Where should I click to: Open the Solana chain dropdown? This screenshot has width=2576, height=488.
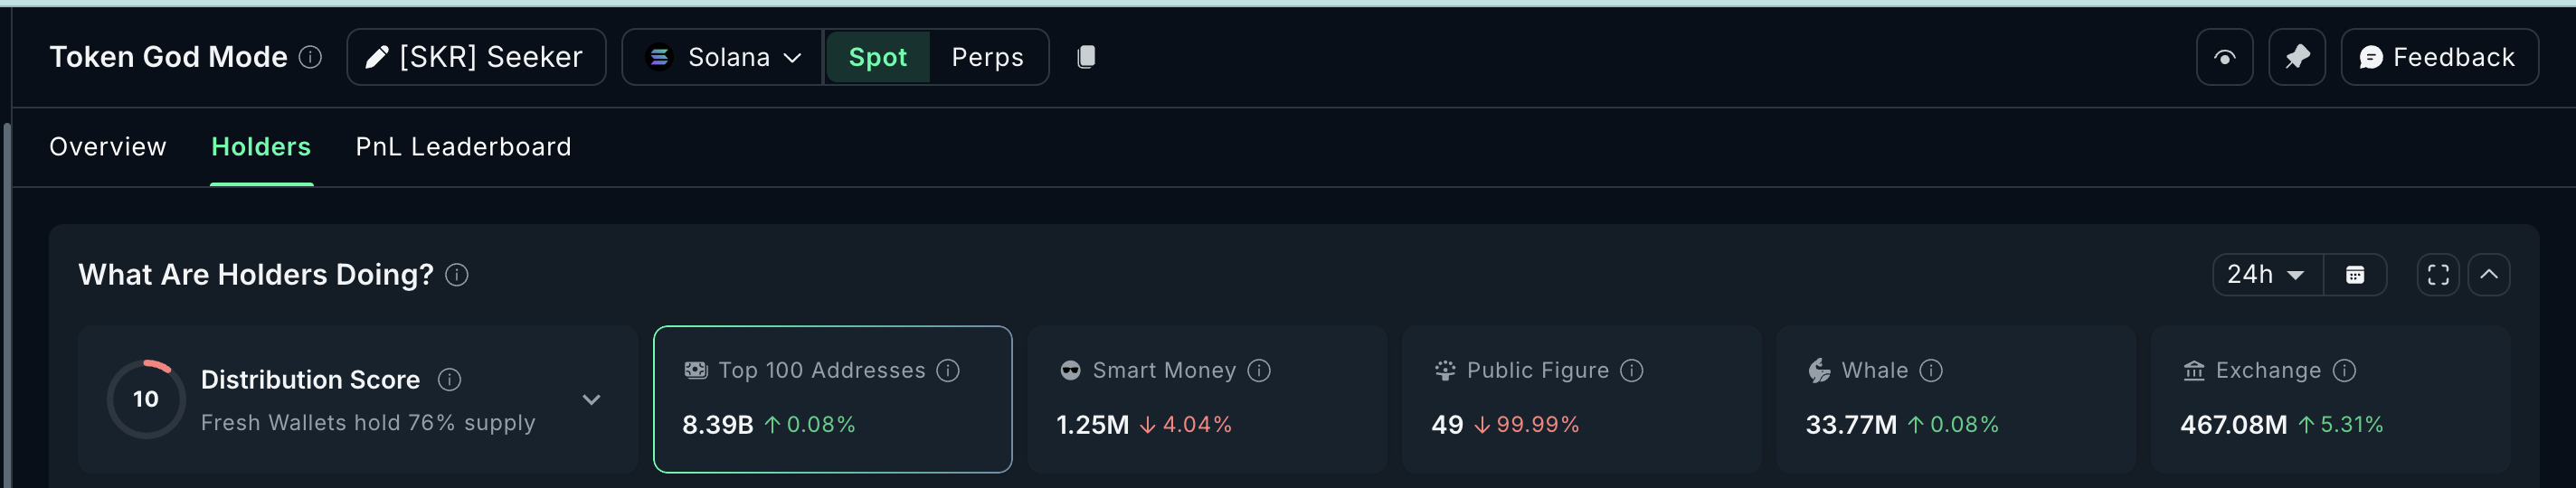point(723,57)
